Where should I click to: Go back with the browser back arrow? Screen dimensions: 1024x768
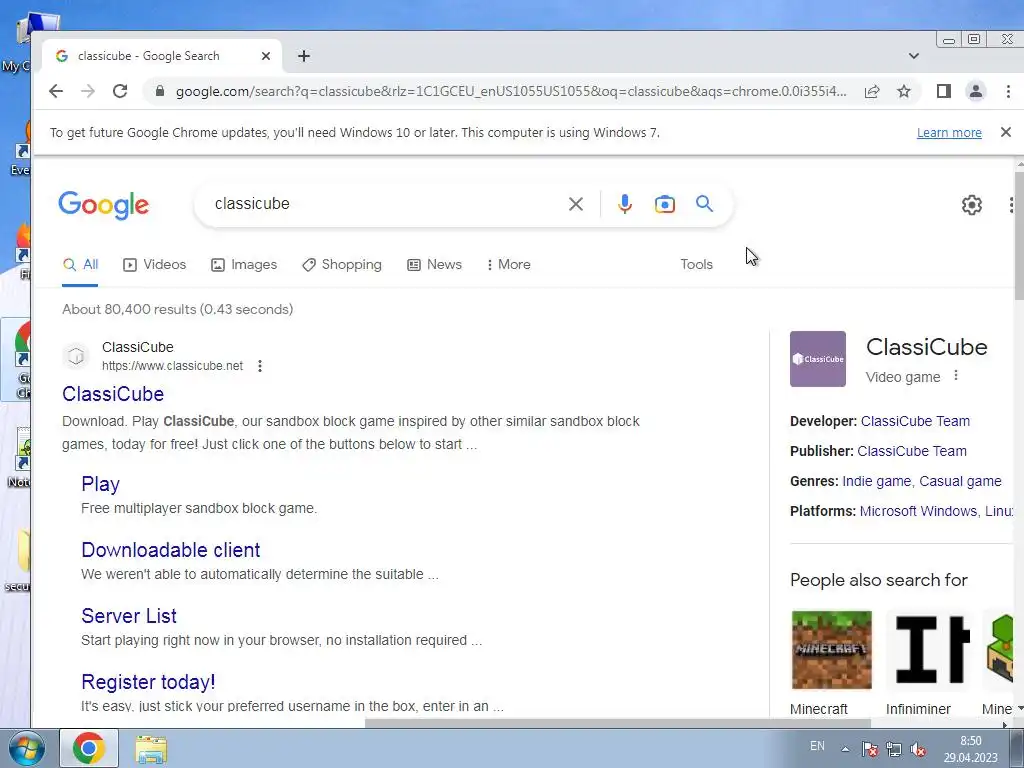[56, 91]
